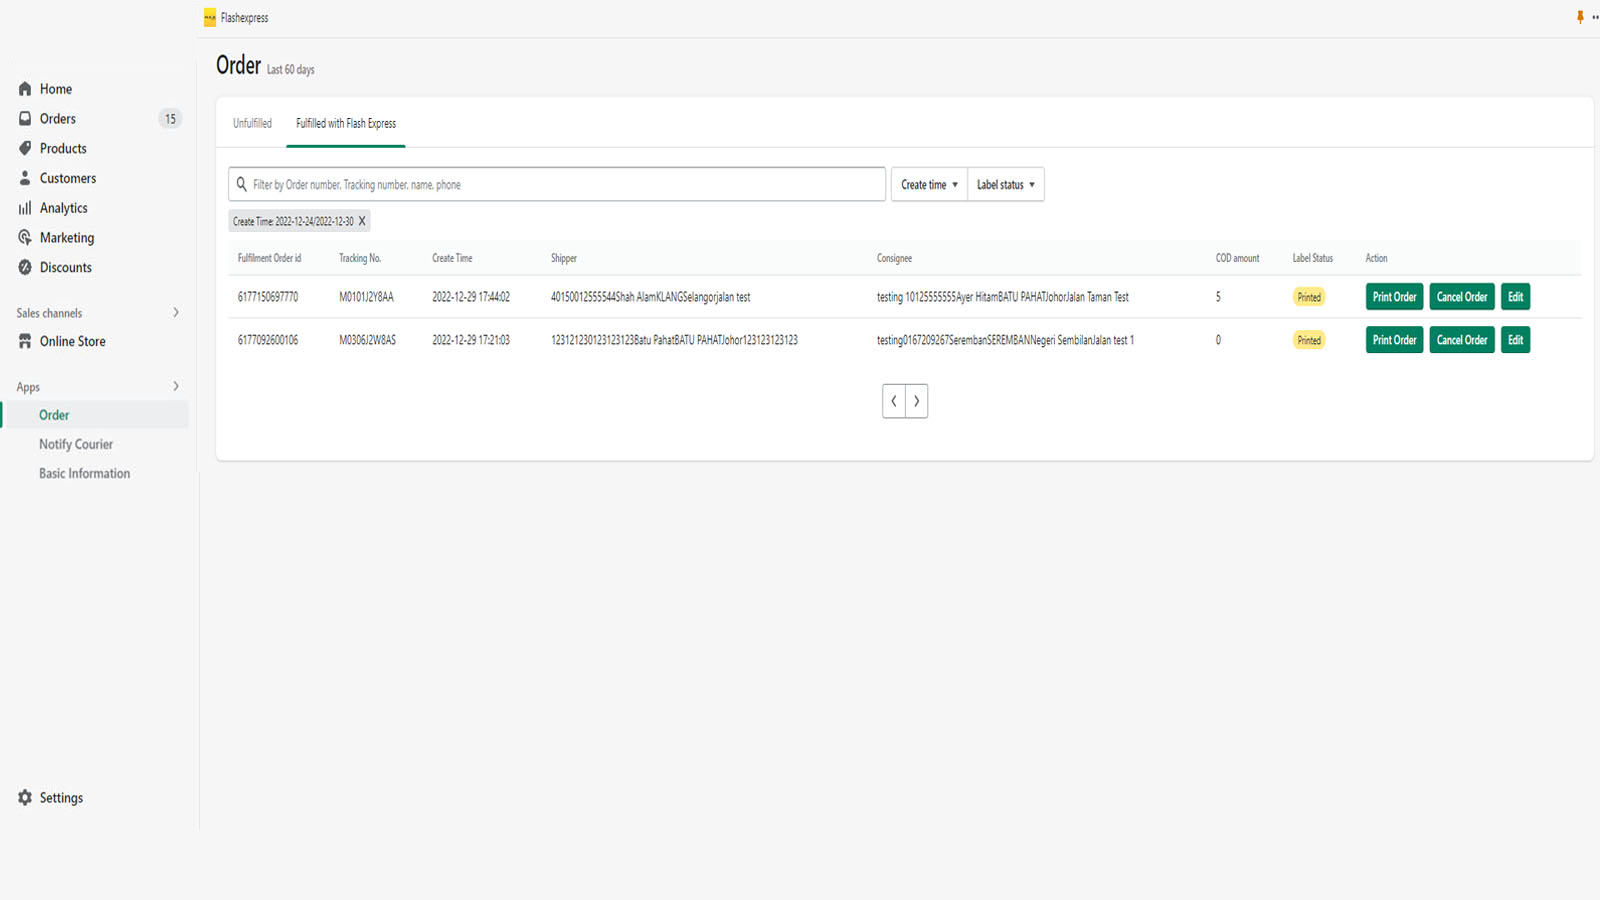
Task: Click the search magnifier icon in filter box
Action: 241,184
